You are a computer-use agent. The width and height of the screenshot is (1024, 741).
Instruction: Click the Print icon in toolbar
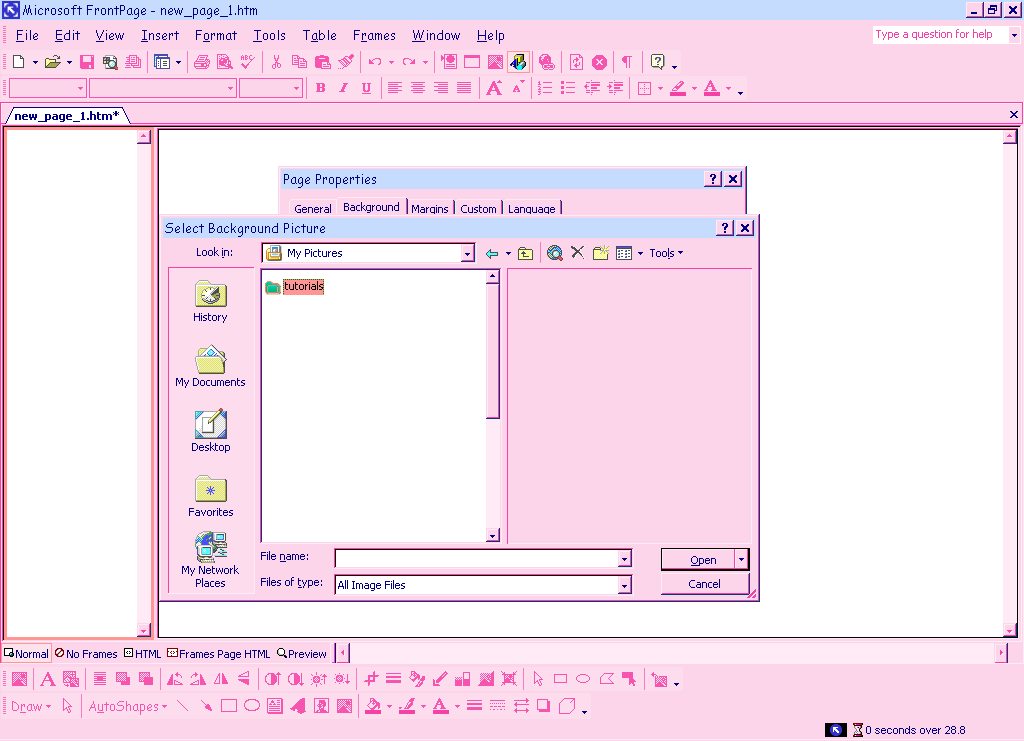[x=202, y=62]
